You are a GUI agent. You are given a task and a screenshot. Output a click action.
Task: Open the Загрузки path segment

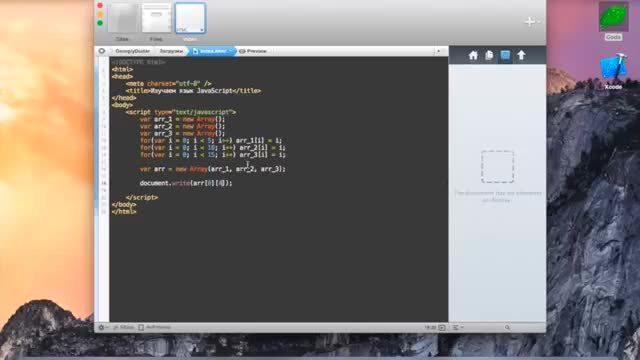click(x=171, y=51)
